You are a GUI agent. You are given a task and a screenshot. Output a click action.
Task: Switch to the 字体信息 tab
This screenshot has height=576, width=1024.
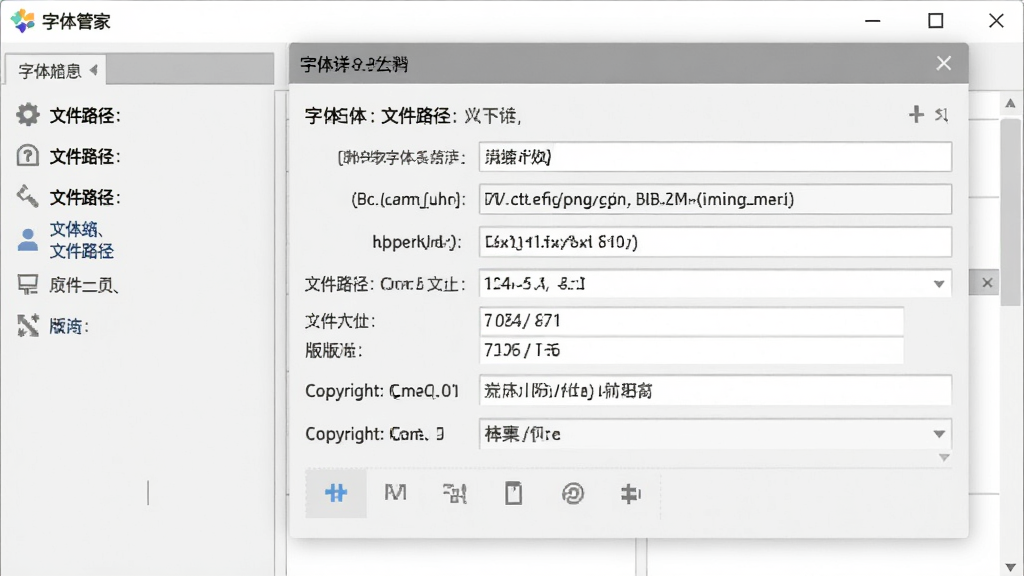(56, 71)
